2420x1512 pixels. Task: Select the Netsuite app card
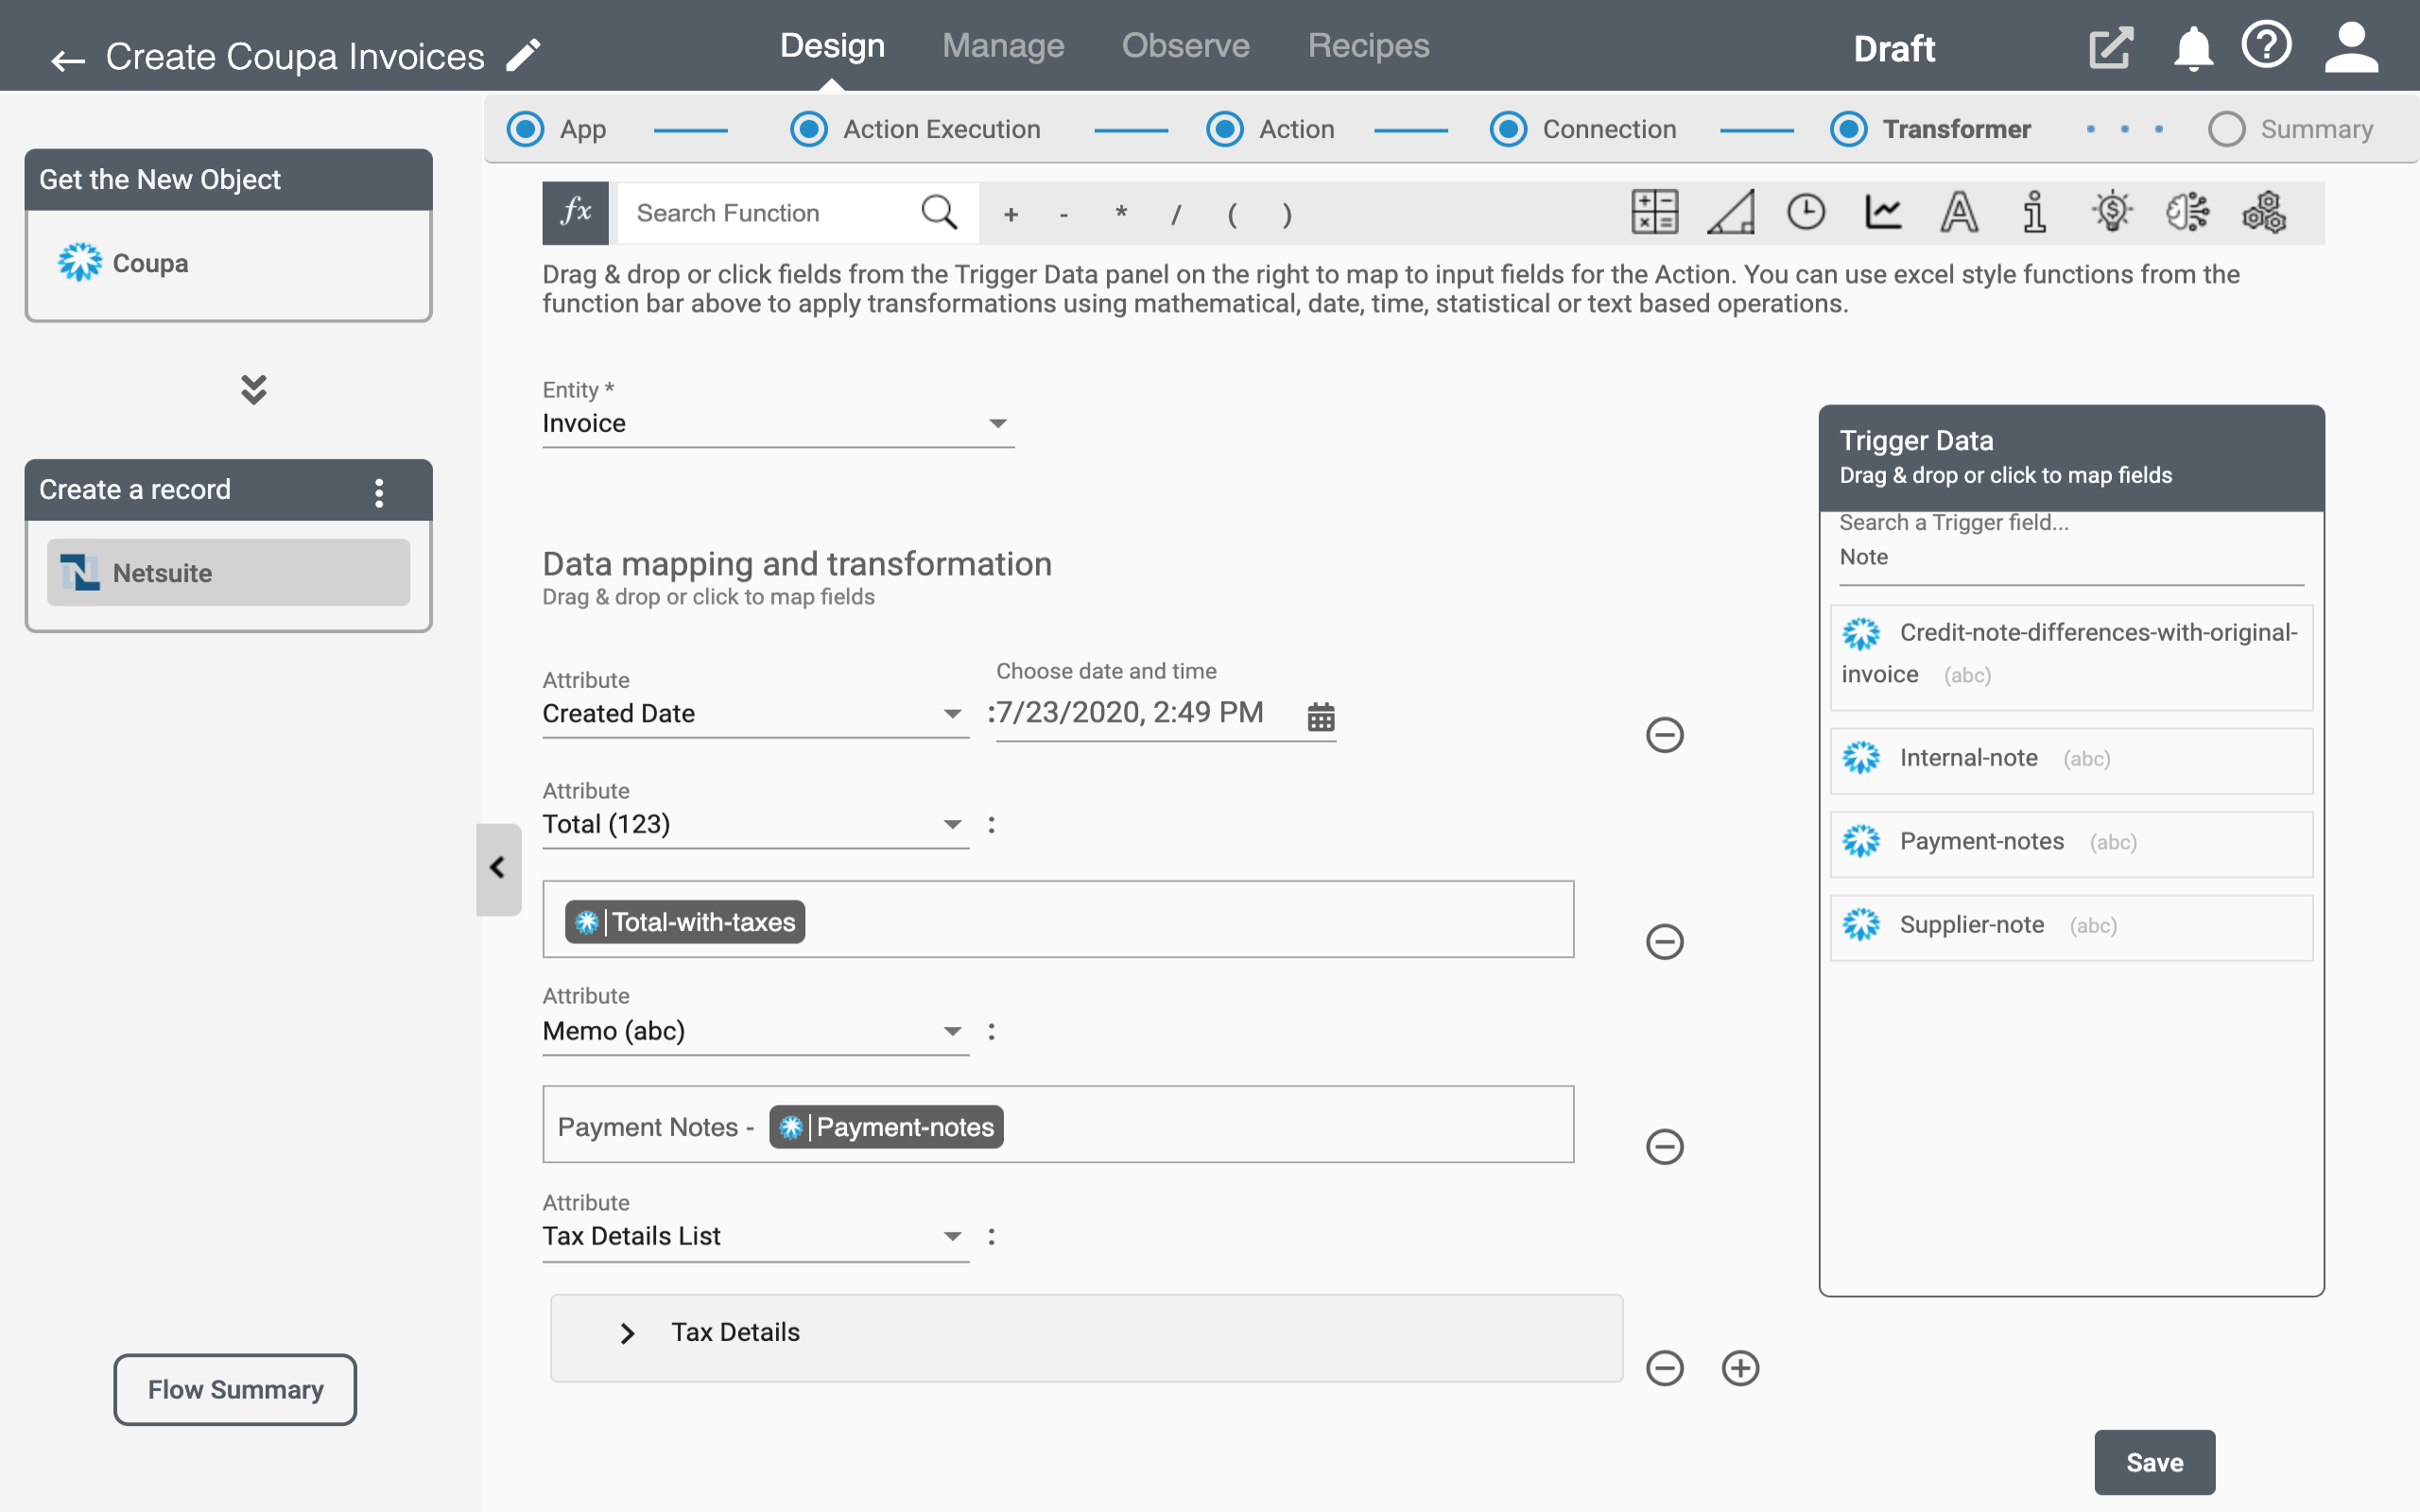tap(228, 572)
